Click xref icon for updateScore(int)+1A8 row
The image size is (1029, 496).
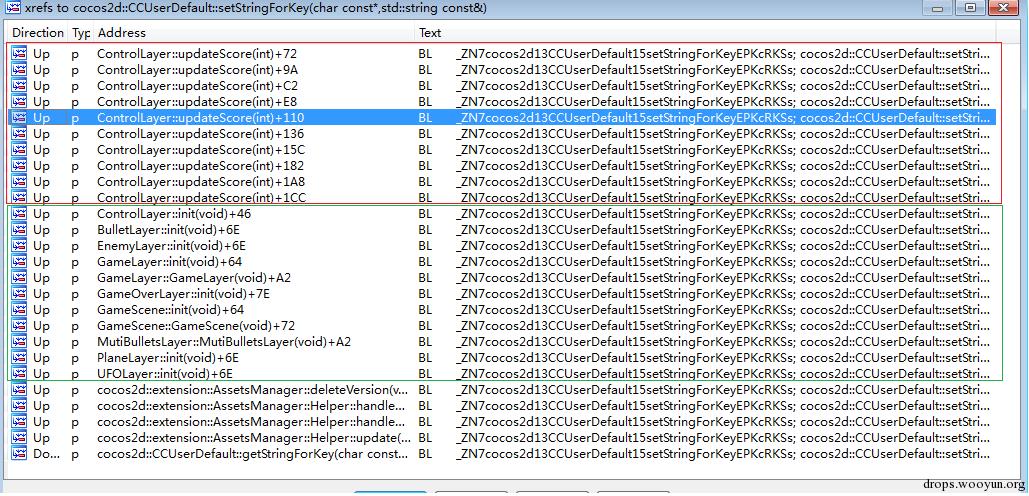tap(18, 182)
